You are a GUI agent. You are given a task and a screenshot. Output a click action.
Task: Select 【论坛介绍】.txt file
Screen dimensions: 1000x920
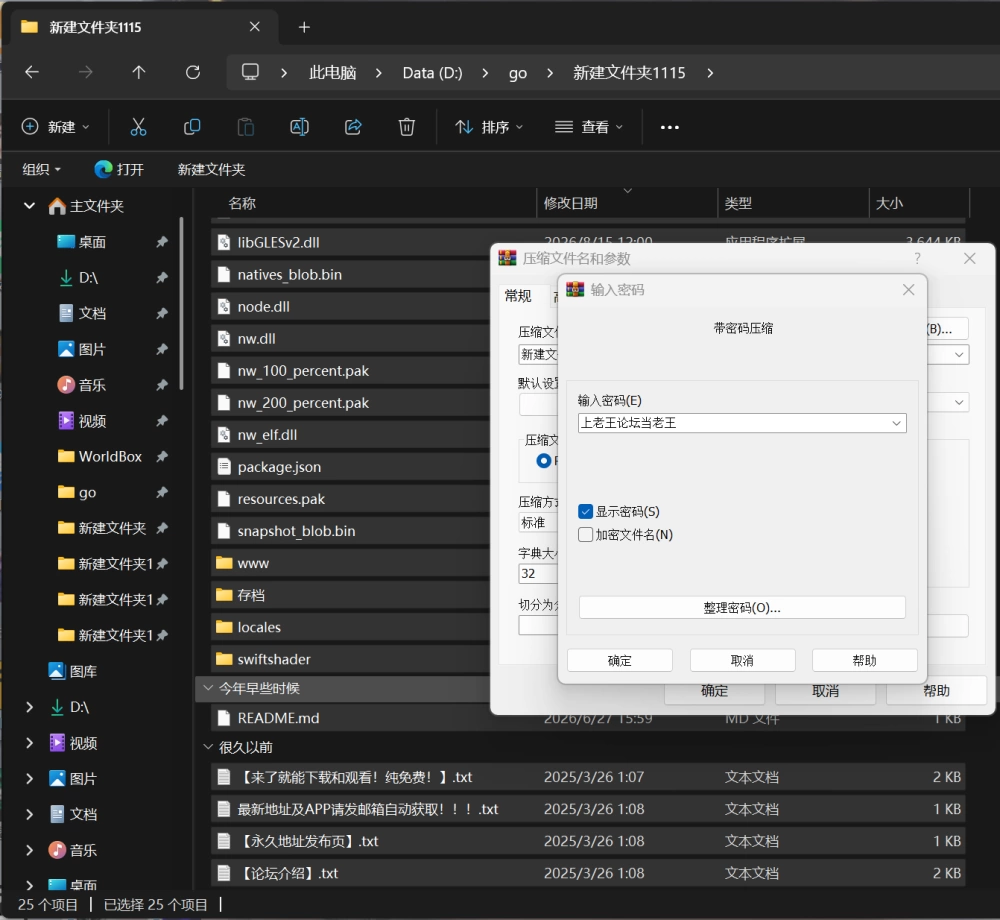(x=588, y=873)
